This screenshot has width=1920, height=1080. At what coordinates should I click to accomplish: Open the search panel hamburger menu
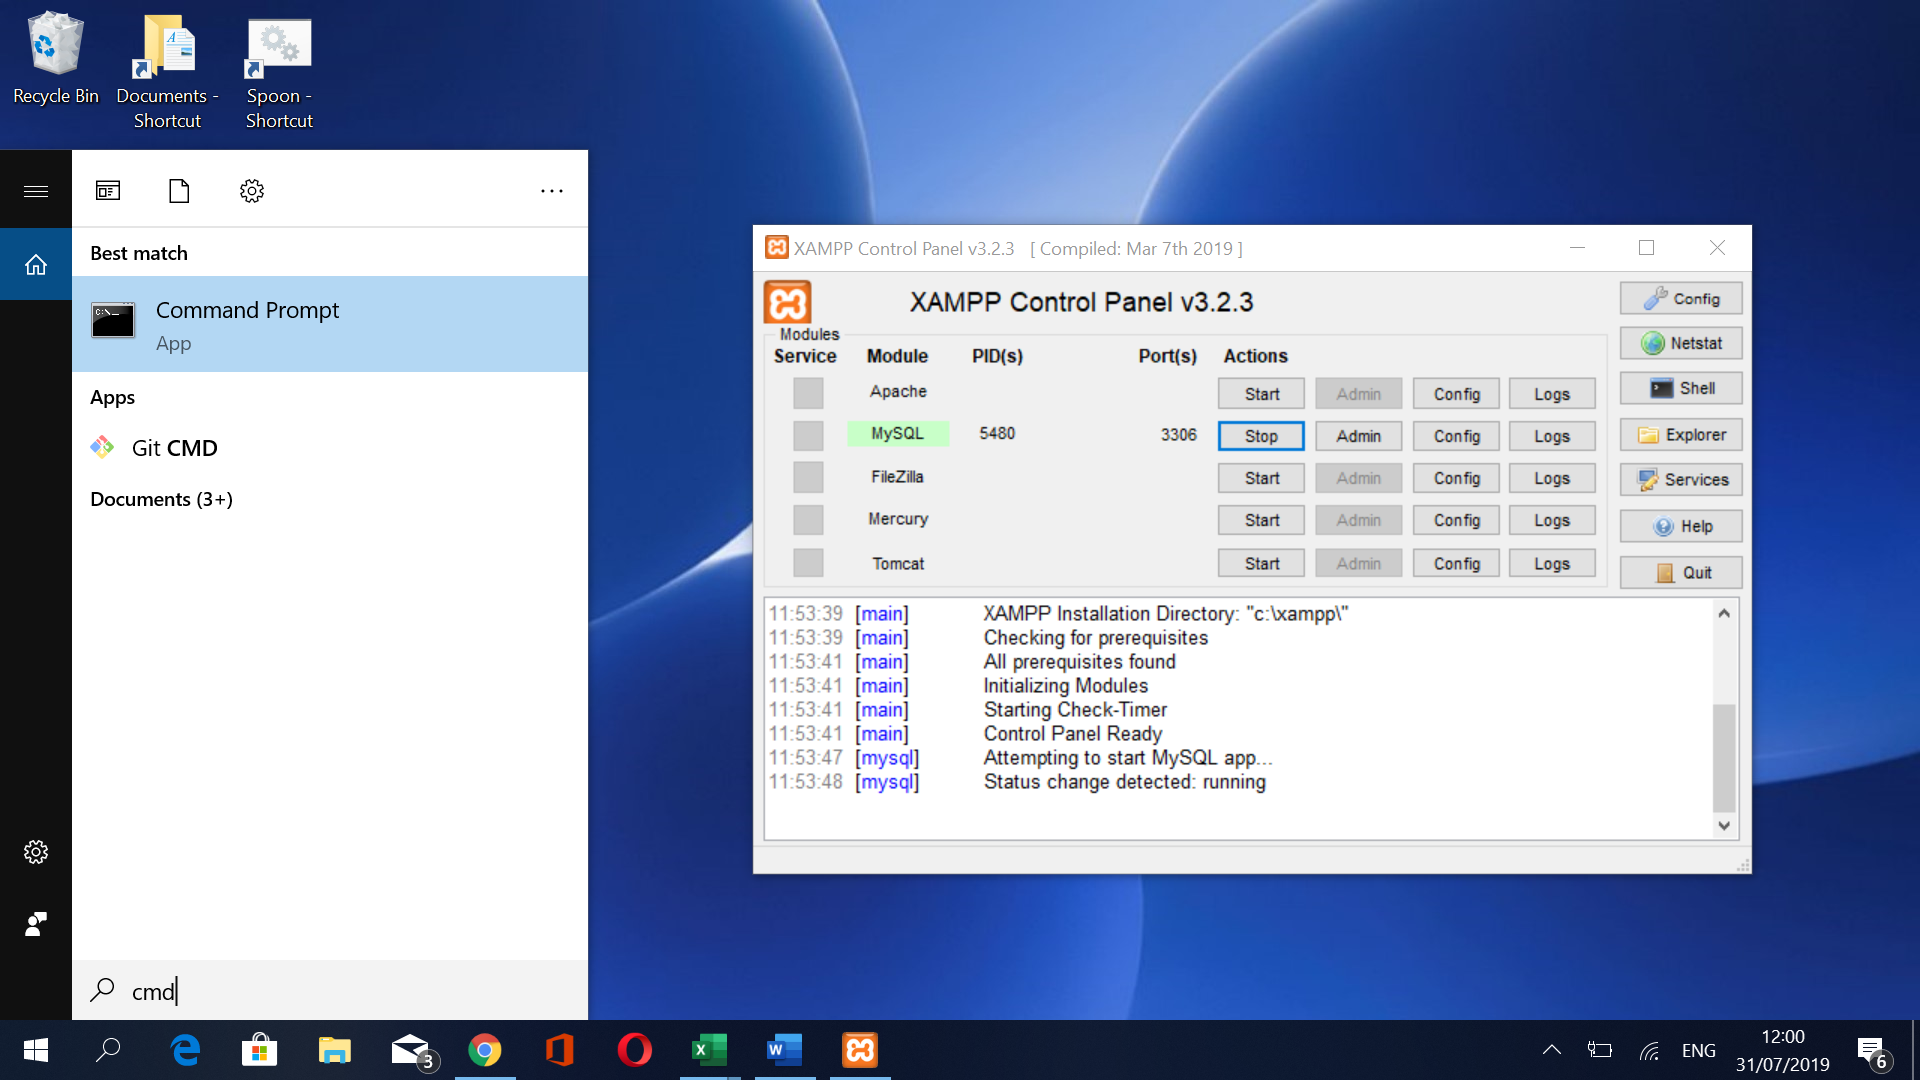[x=36, y=189]
